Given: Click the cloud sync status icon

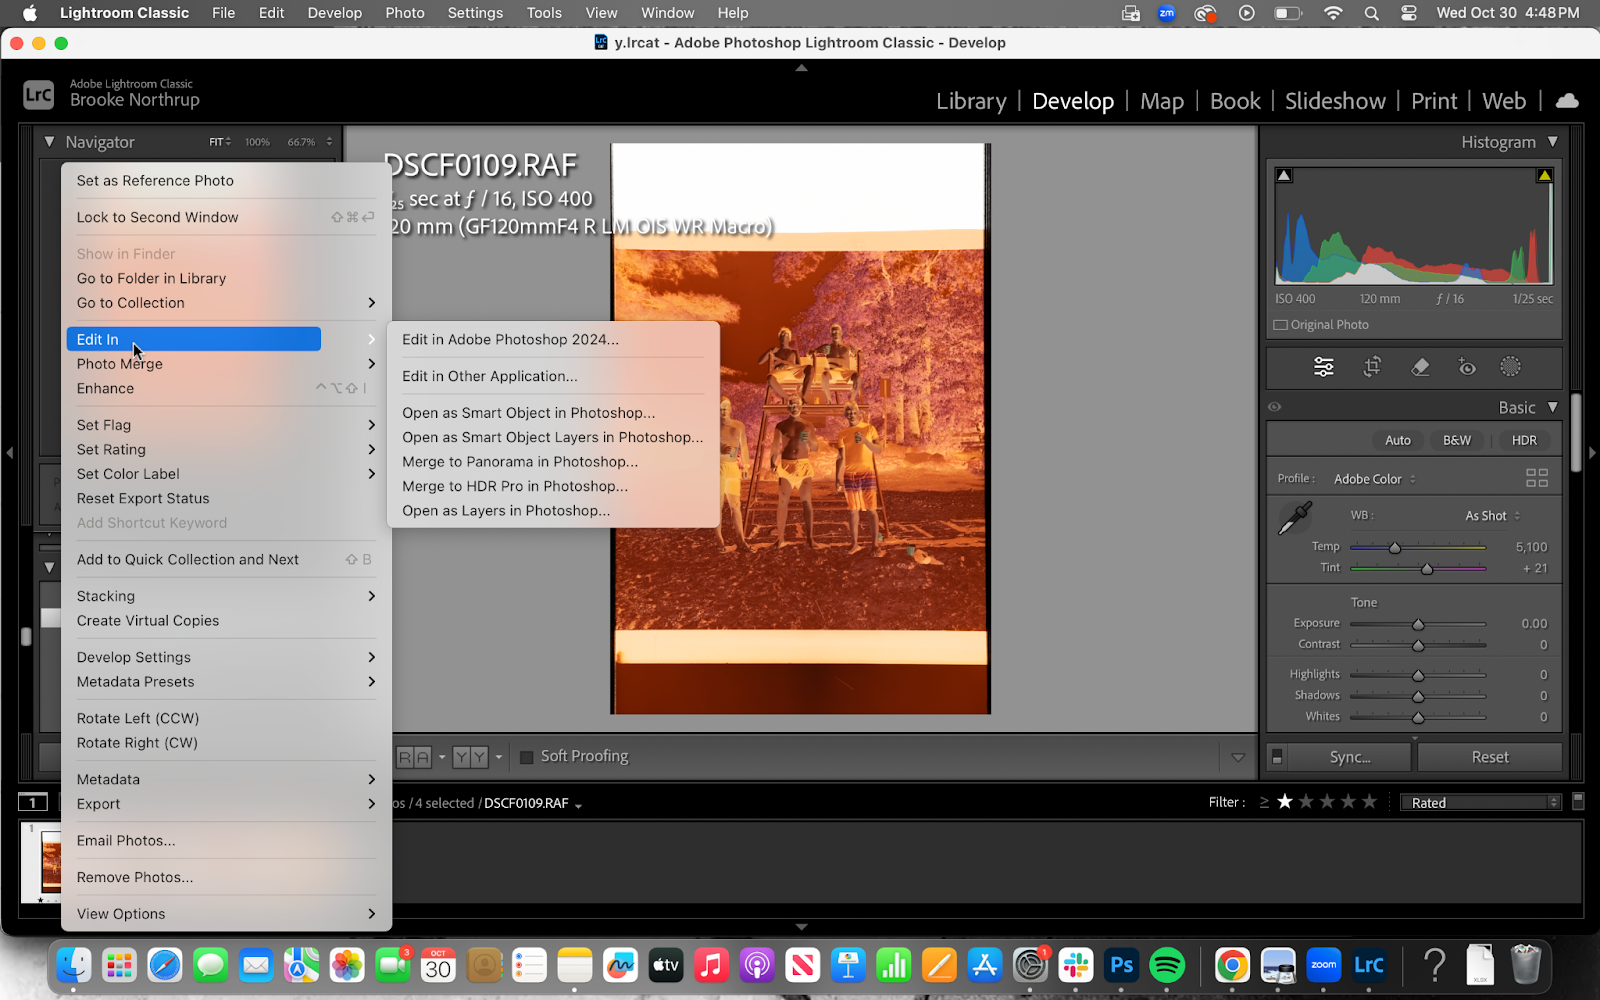Looking at the screenshot, I should pyautogui.click(x=1568, y=101).
